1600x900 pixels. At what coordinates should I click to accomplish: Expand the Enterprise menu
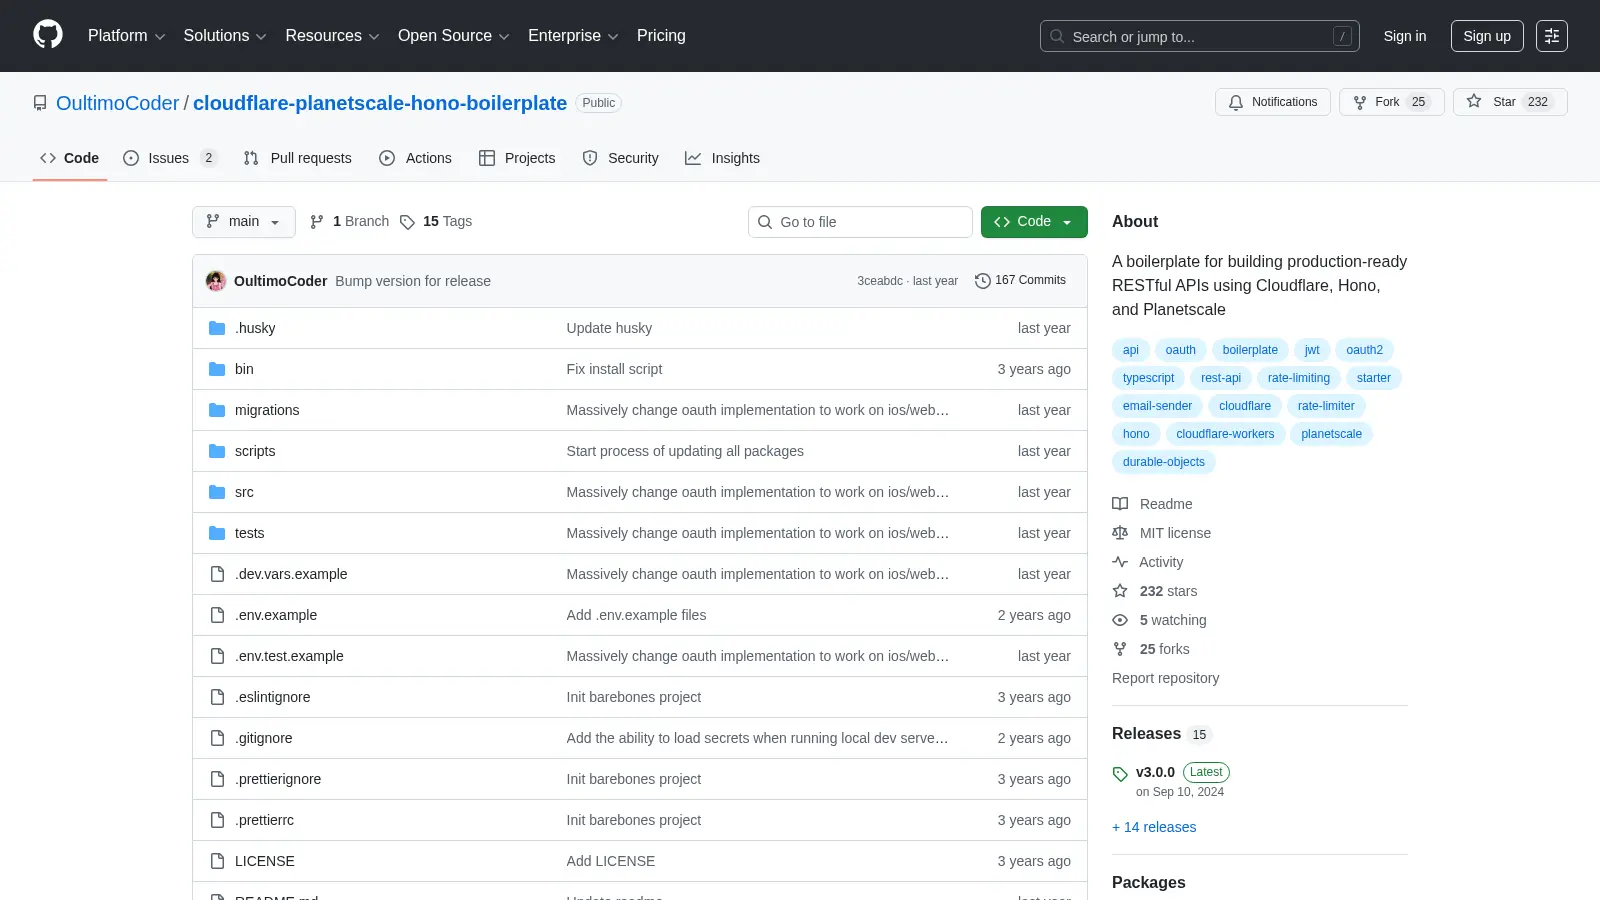pos(573,36)
